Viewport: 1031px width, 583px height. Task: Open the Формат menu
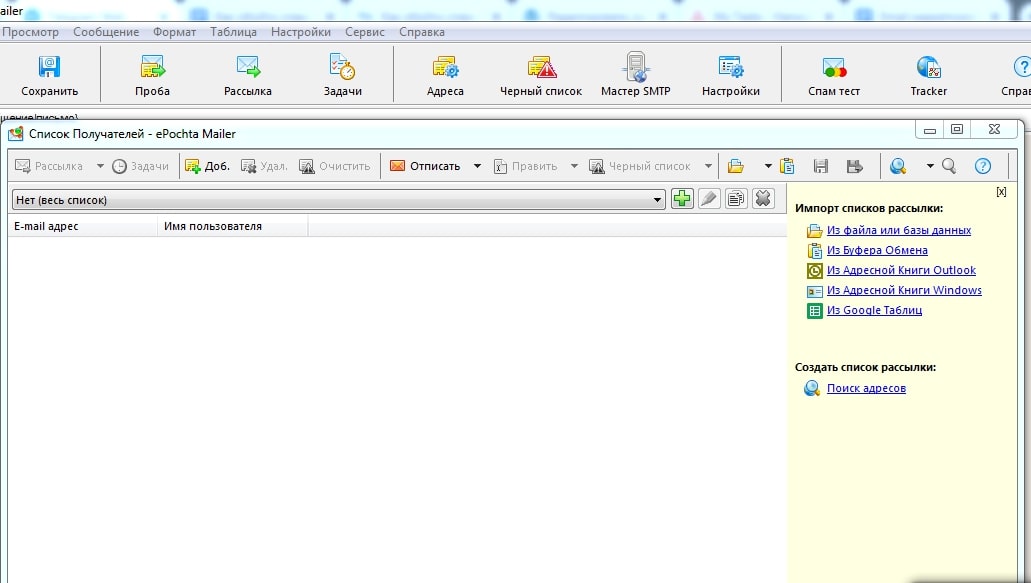(174, 32)
